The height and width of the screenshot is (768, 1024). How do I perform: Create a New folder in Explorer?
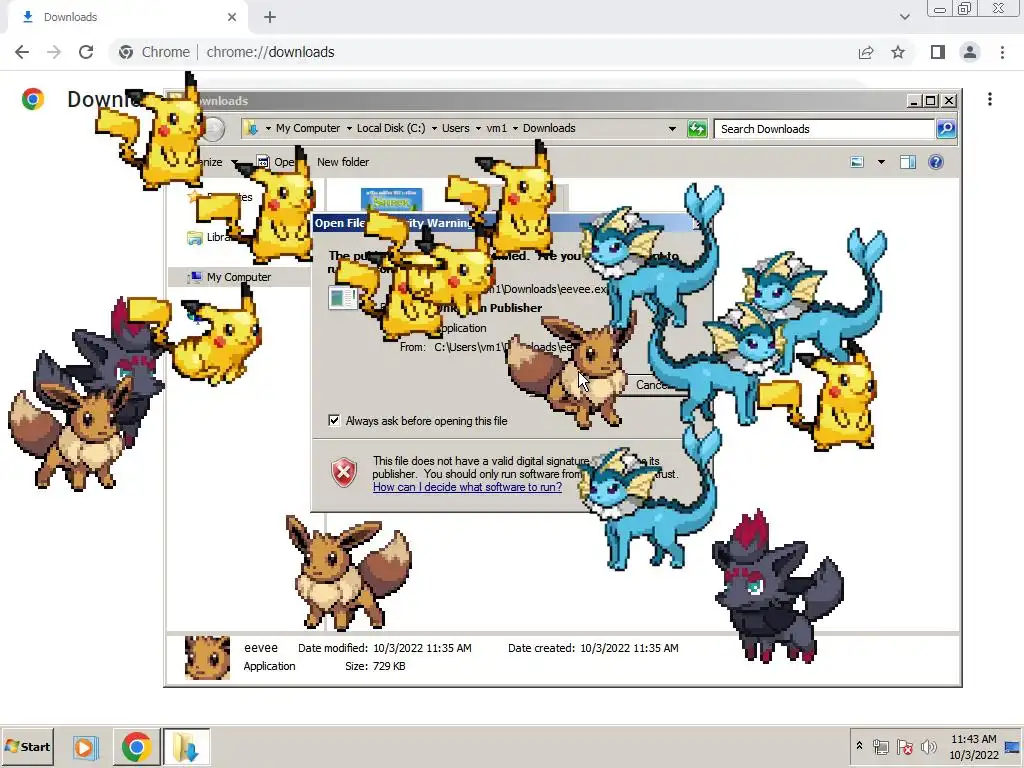[x=343, y=162]
